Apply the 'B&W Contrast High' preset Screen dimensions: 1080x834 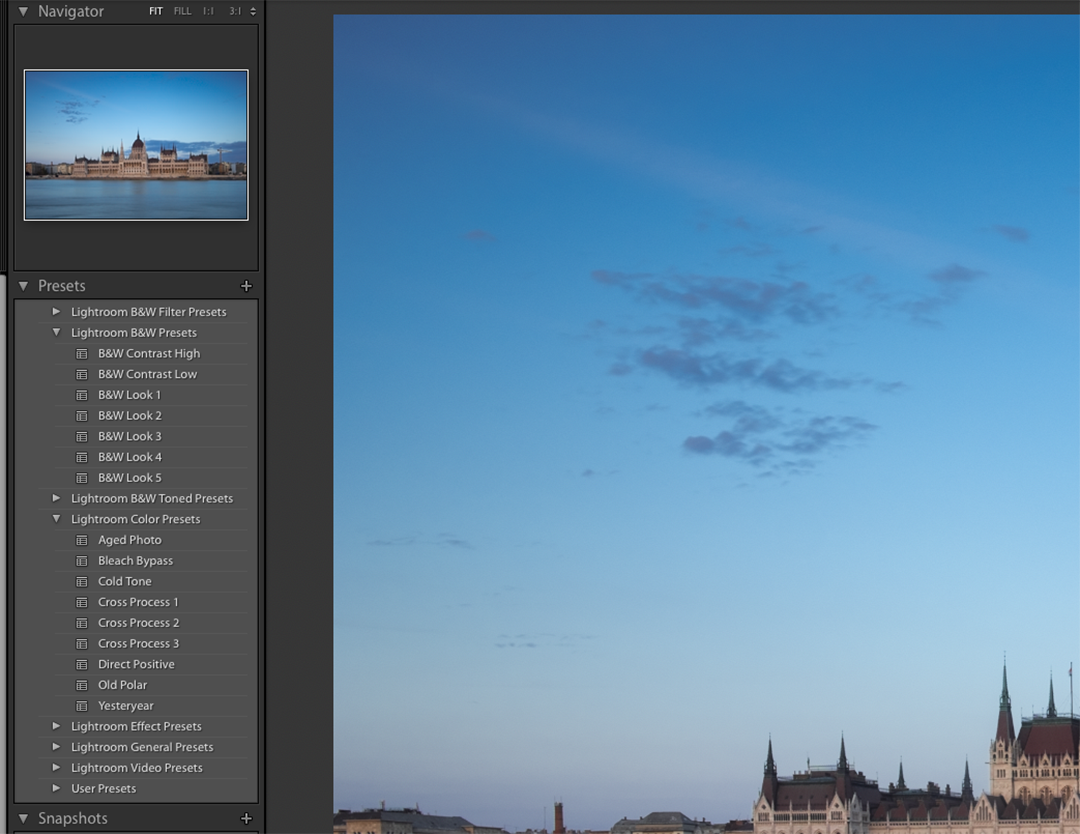click(x=149, y=353)
